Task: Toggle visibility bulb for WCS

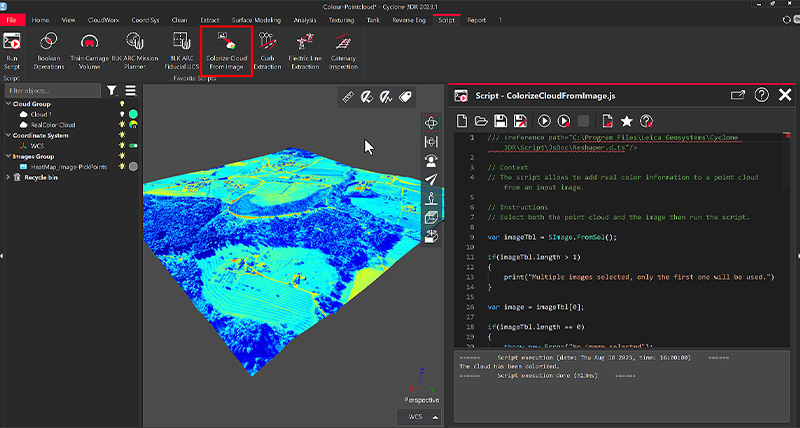Action: (122, 146)
